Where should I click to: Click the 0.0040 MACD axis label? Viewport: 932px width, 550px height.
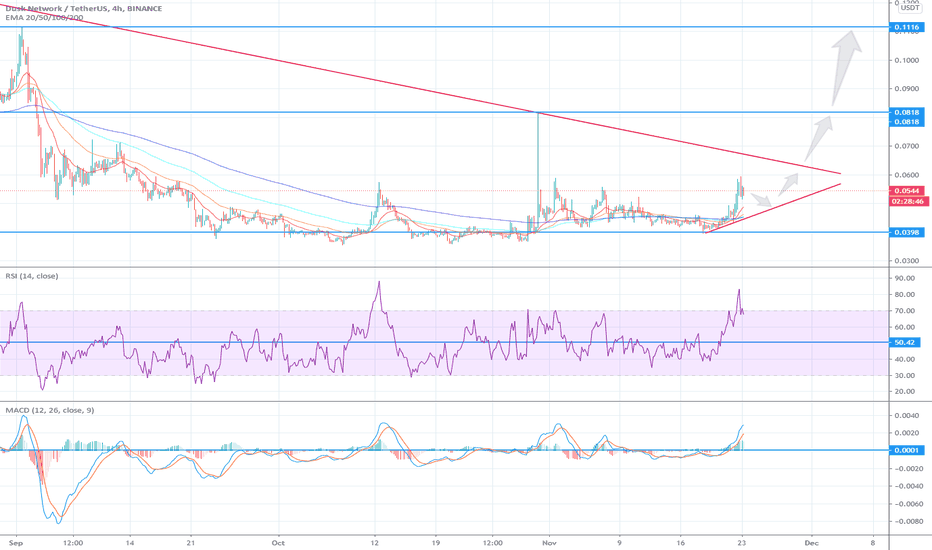pyautogui.click(x=906, y=416)
